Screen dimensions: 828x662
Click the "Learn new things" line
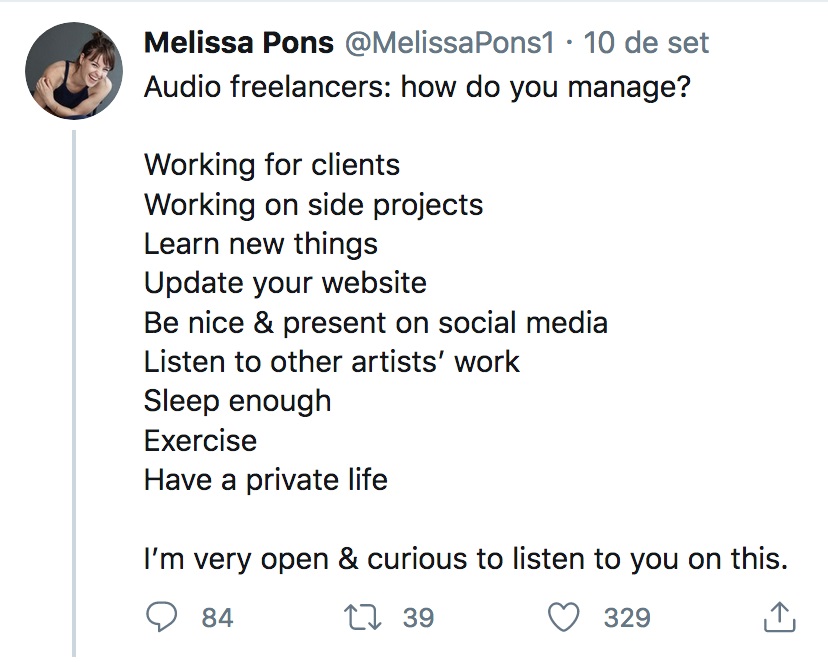(260, 244)
